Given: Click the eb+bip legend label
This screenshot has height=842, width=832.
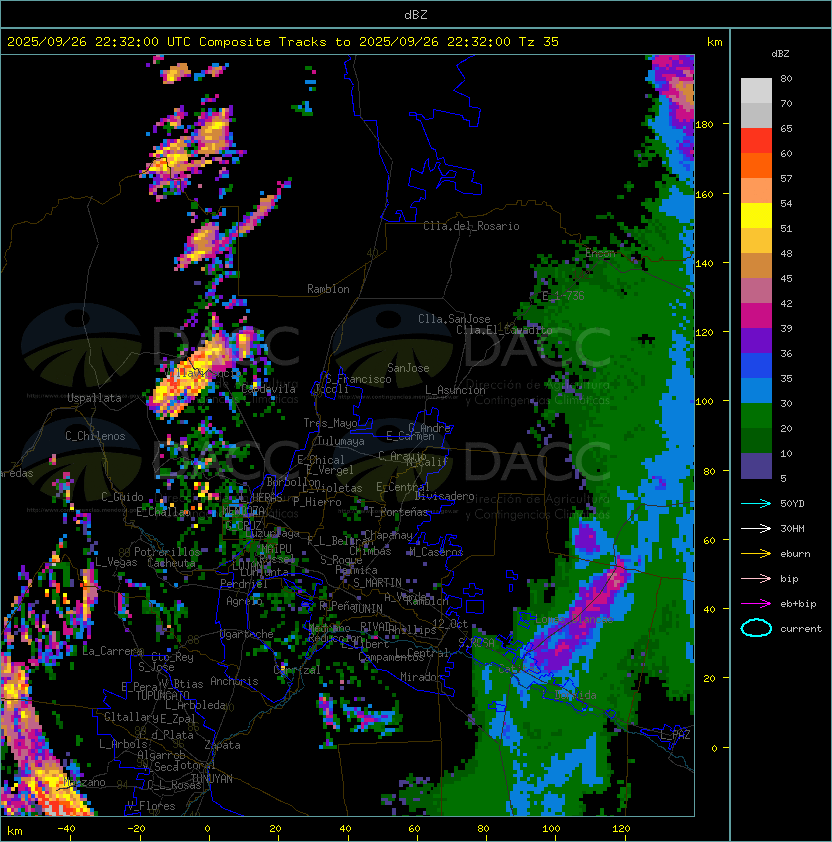Looking at the screenshot, I should point(798,604).
